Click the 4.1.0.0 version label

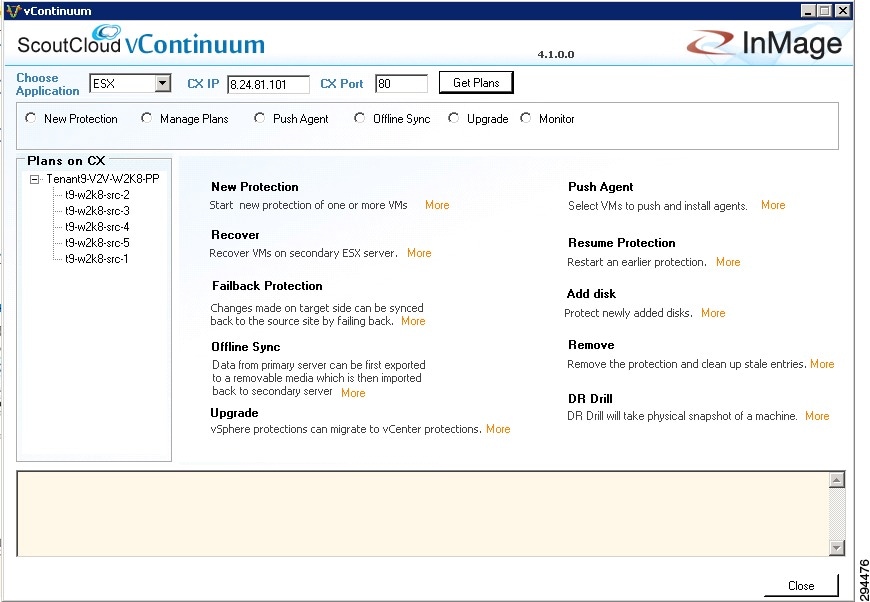pyautogui.click(x=555, y=54)
